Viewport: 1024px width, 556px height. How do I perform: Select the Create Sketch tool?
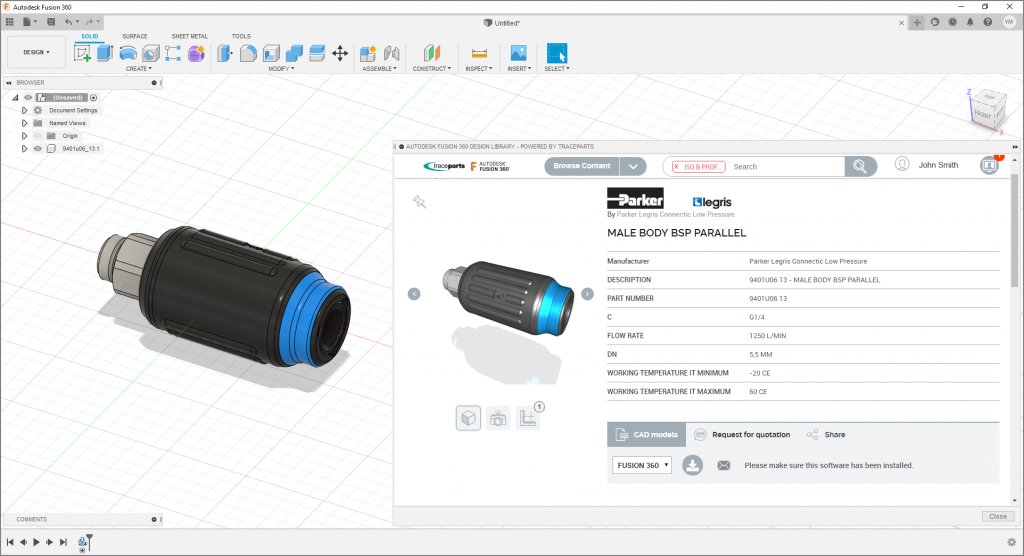(83, 53)
